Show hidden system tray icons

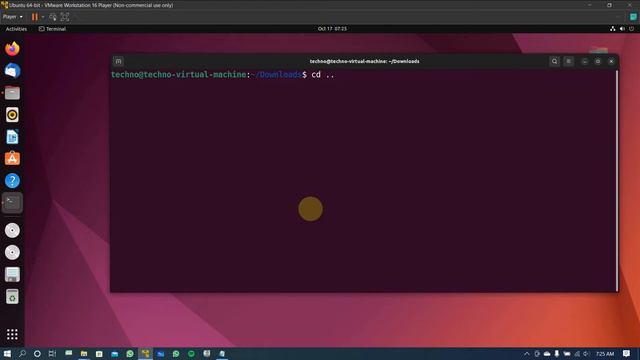pyautogui.click(x=527, y=354)
